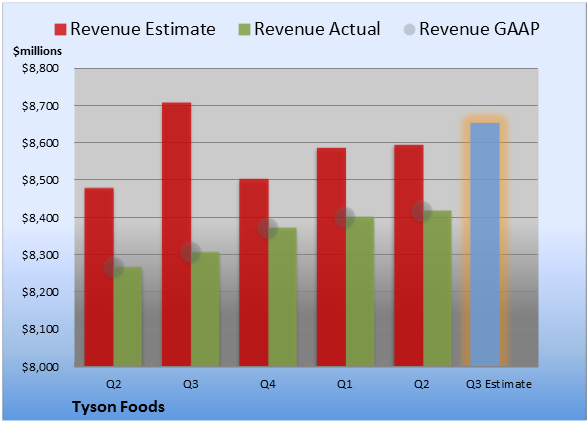Click the GAAP marker circle on Q3 bars
The image size is (588, 422).
(x=191, y=252)
